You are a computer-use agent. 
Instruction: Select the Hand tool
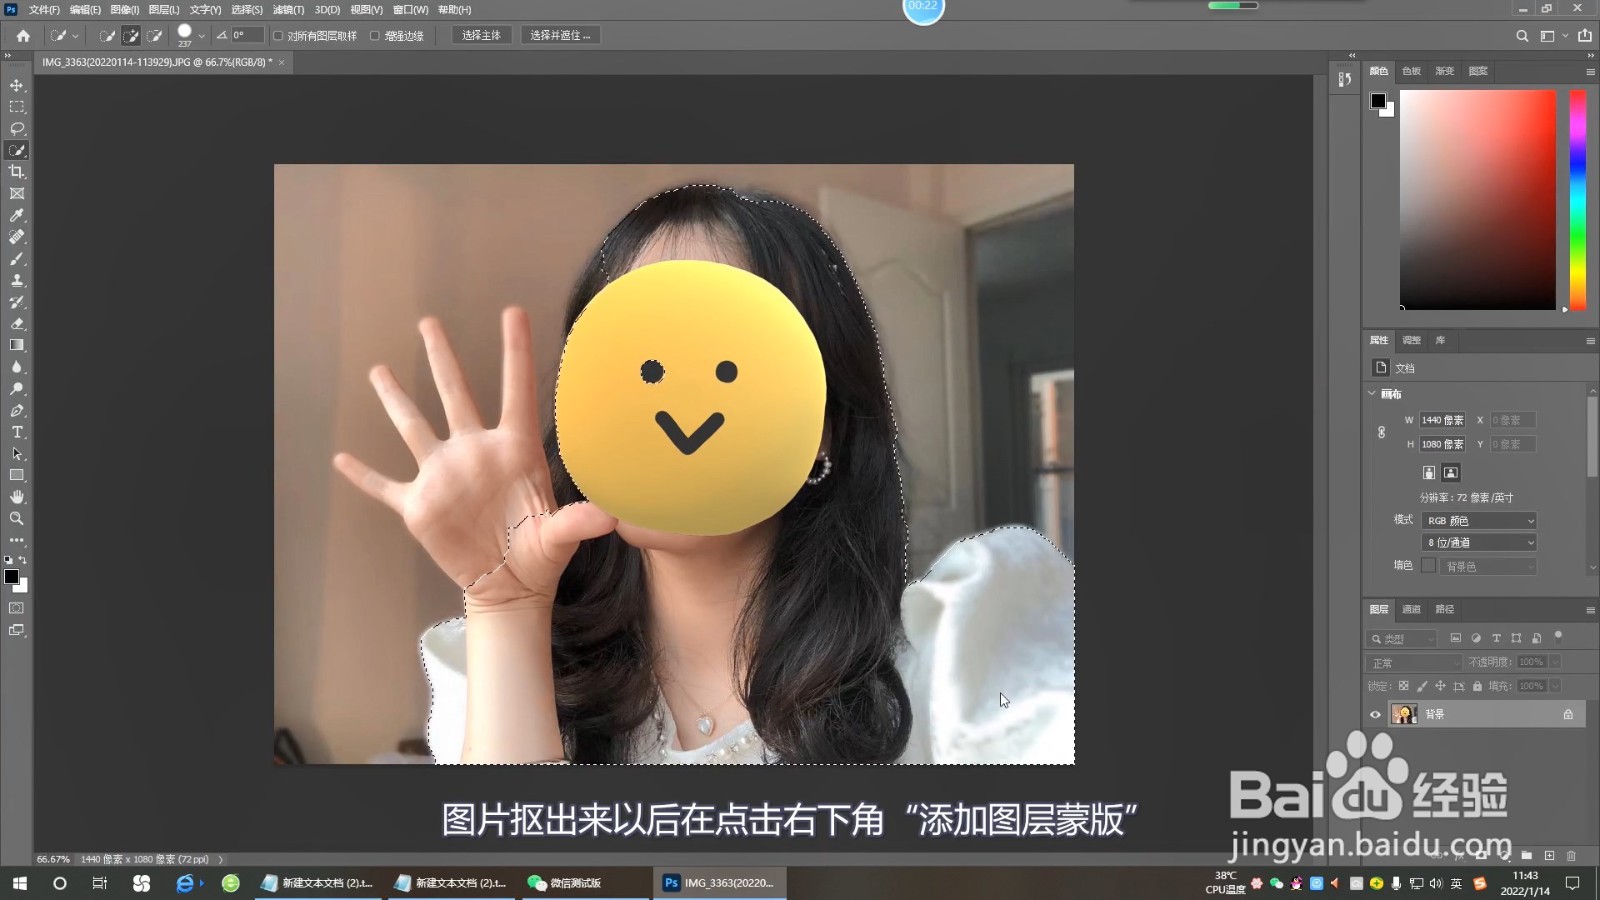tap(16, 496)
